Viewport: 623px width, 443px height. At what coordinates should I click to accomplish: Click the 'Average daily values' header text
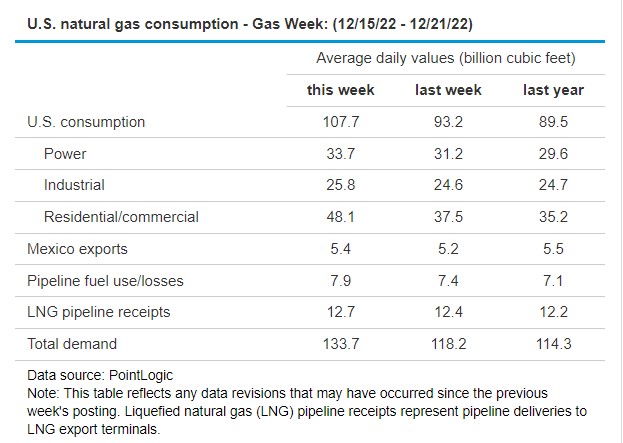click(446, 58)
